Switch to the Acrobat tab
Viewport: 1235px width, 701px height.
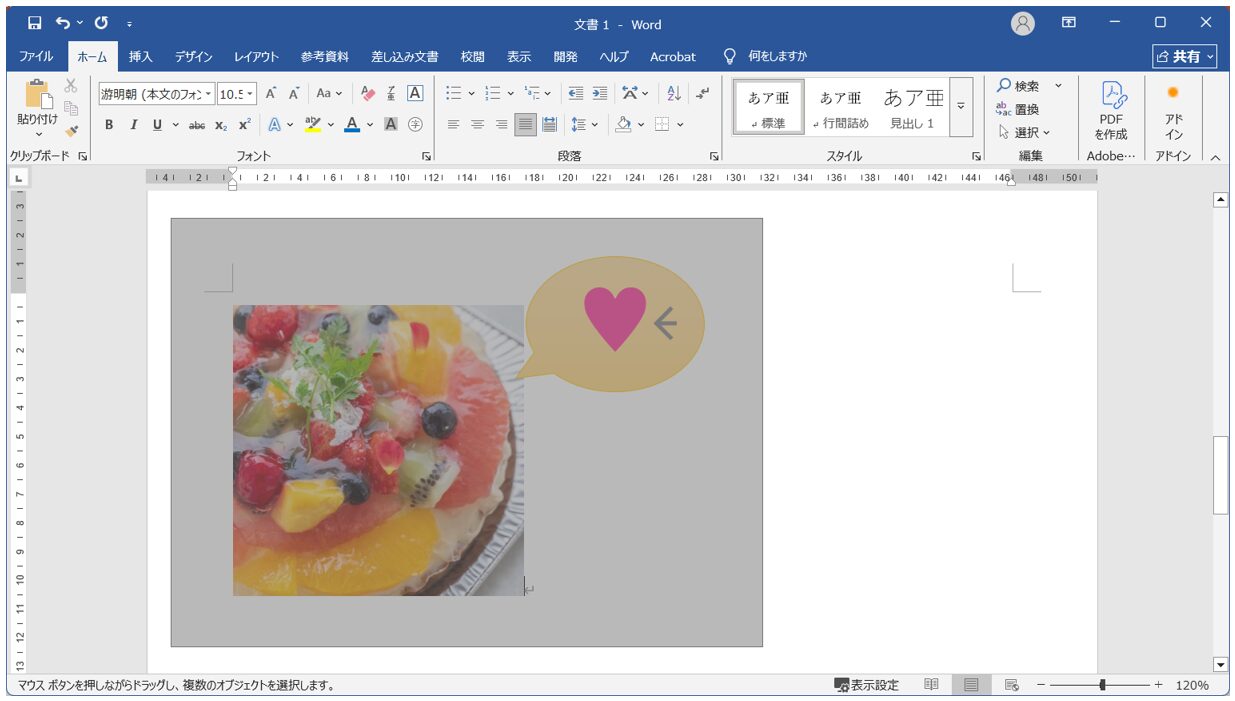tap(673, 57)
